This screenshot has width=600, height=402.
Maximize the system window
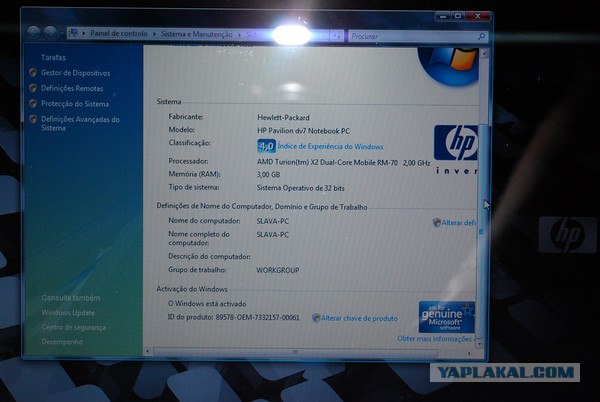coord(458,16)
